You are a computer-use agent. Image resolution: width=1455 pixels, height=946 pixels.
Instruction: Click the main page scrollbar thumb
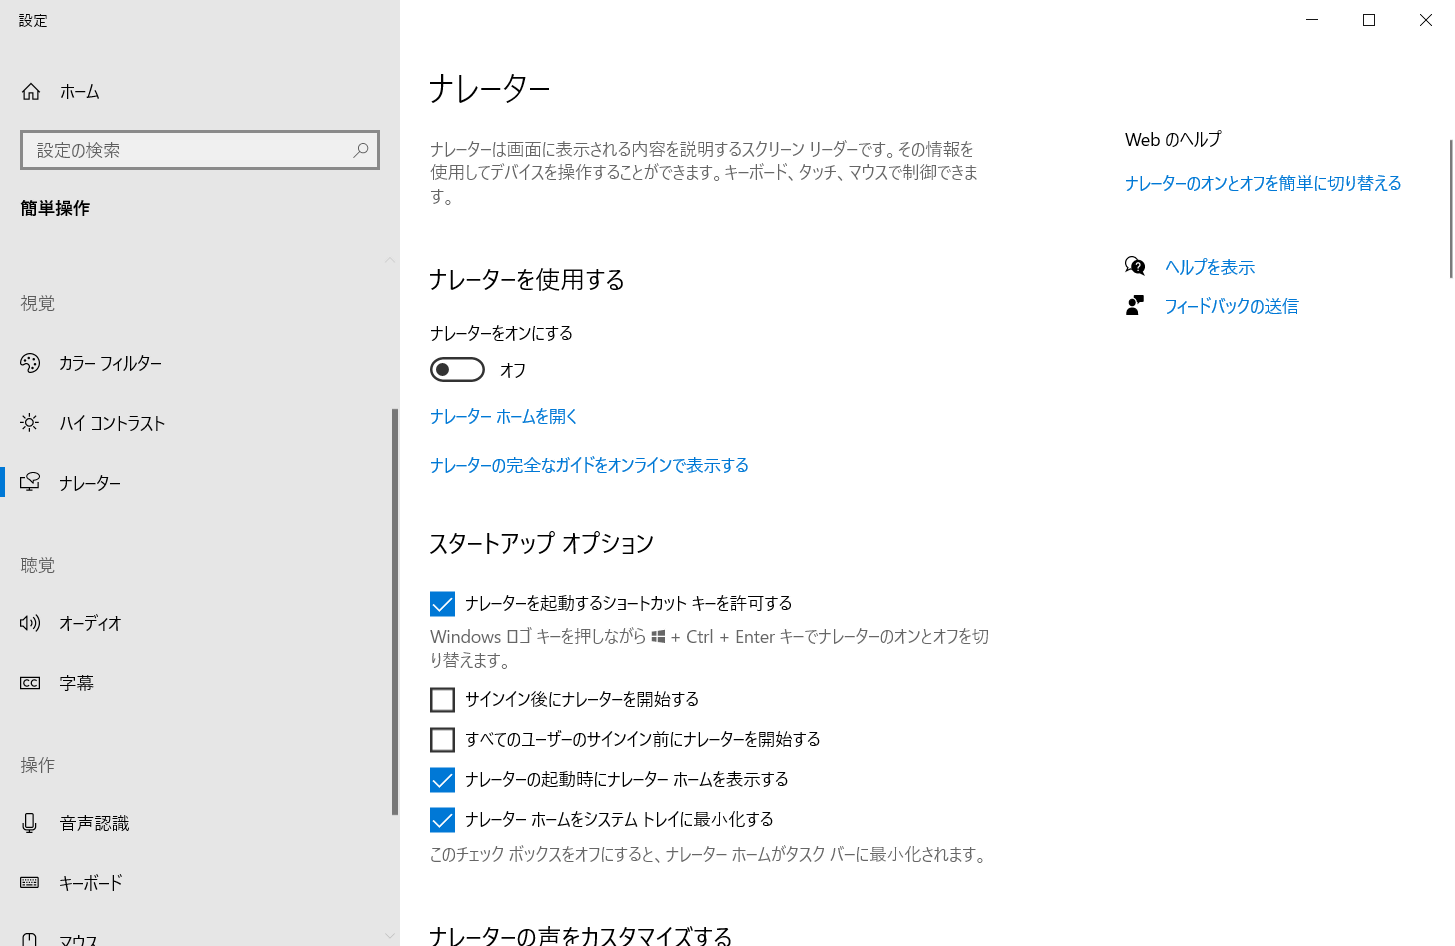click(x=1451, y=209)
